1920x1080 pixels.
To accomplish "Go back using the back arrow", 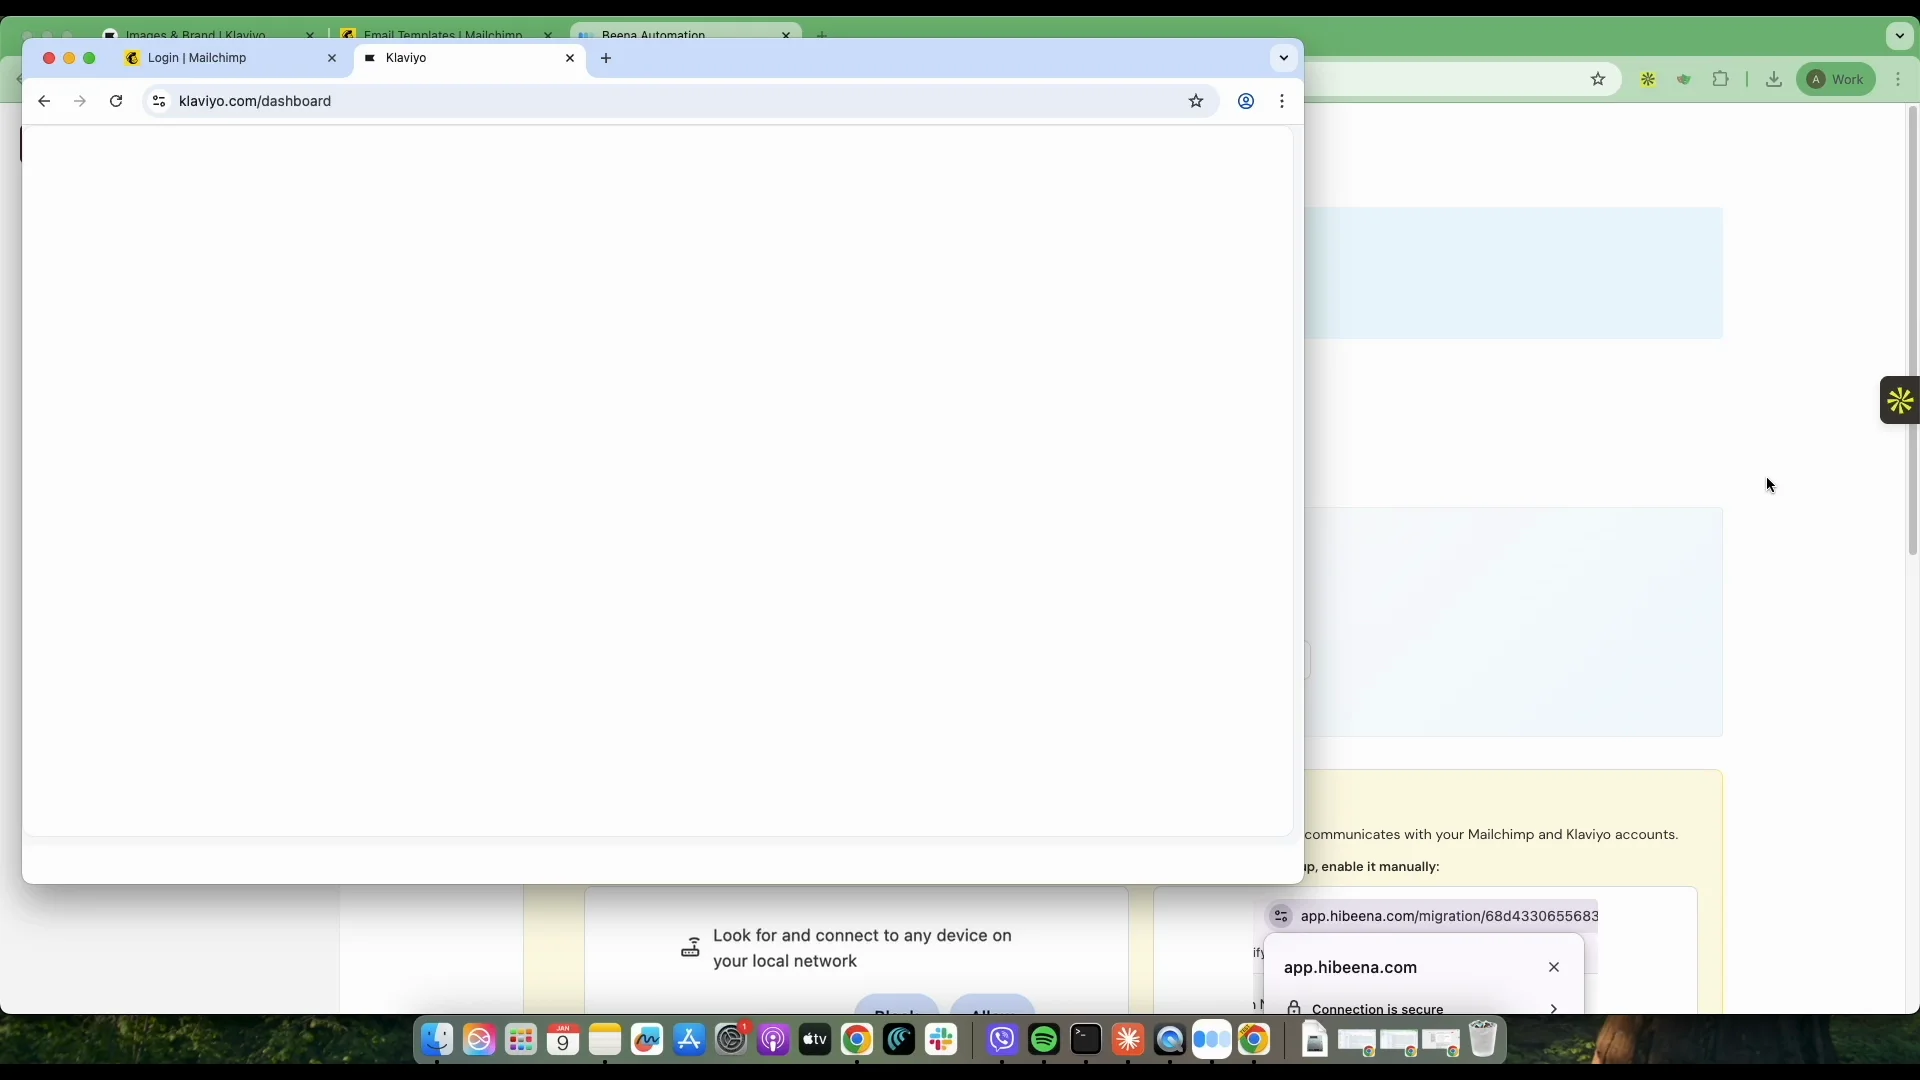I will [x=44, y=101].
